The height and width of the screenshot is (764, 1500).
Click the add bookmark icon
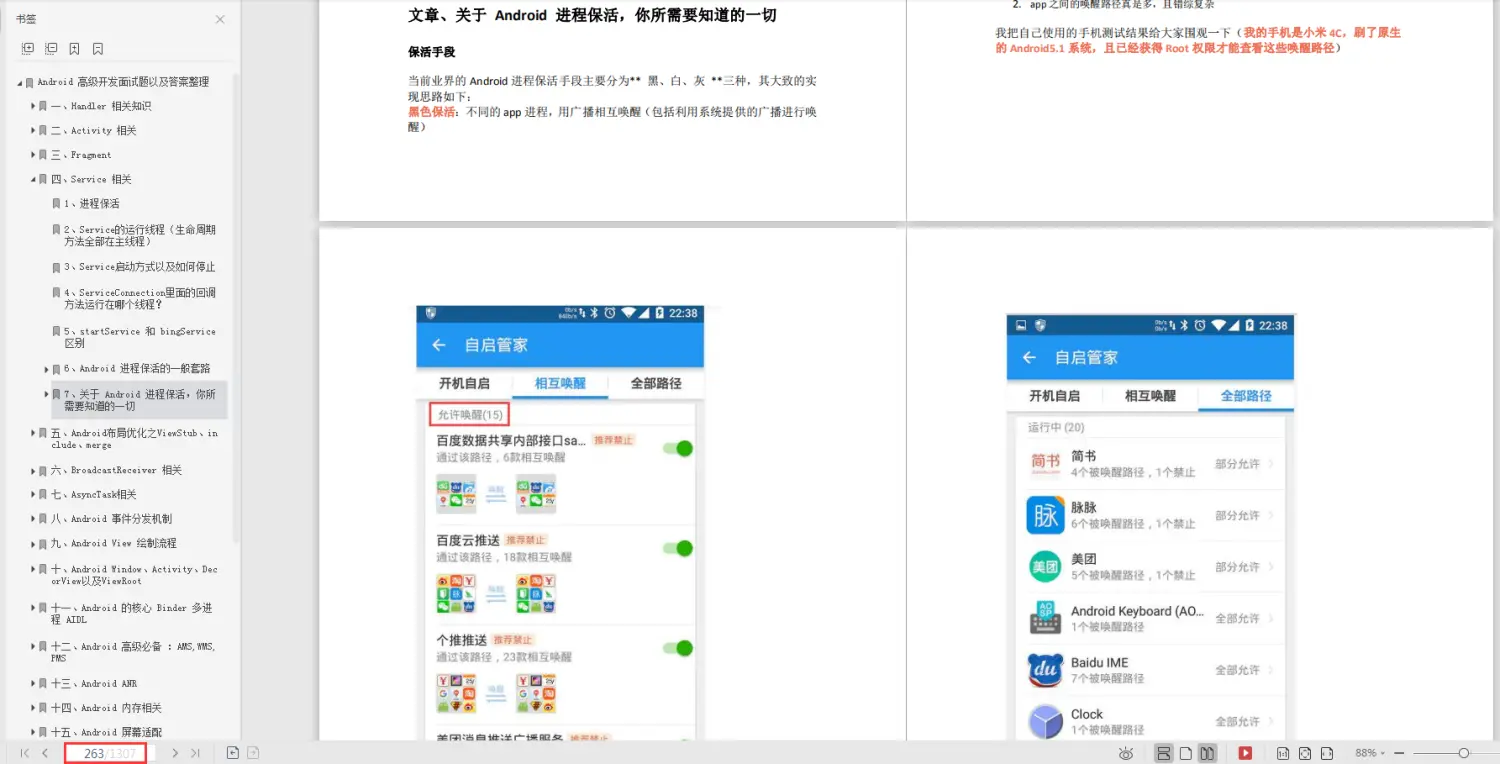[x=75, y=48]
